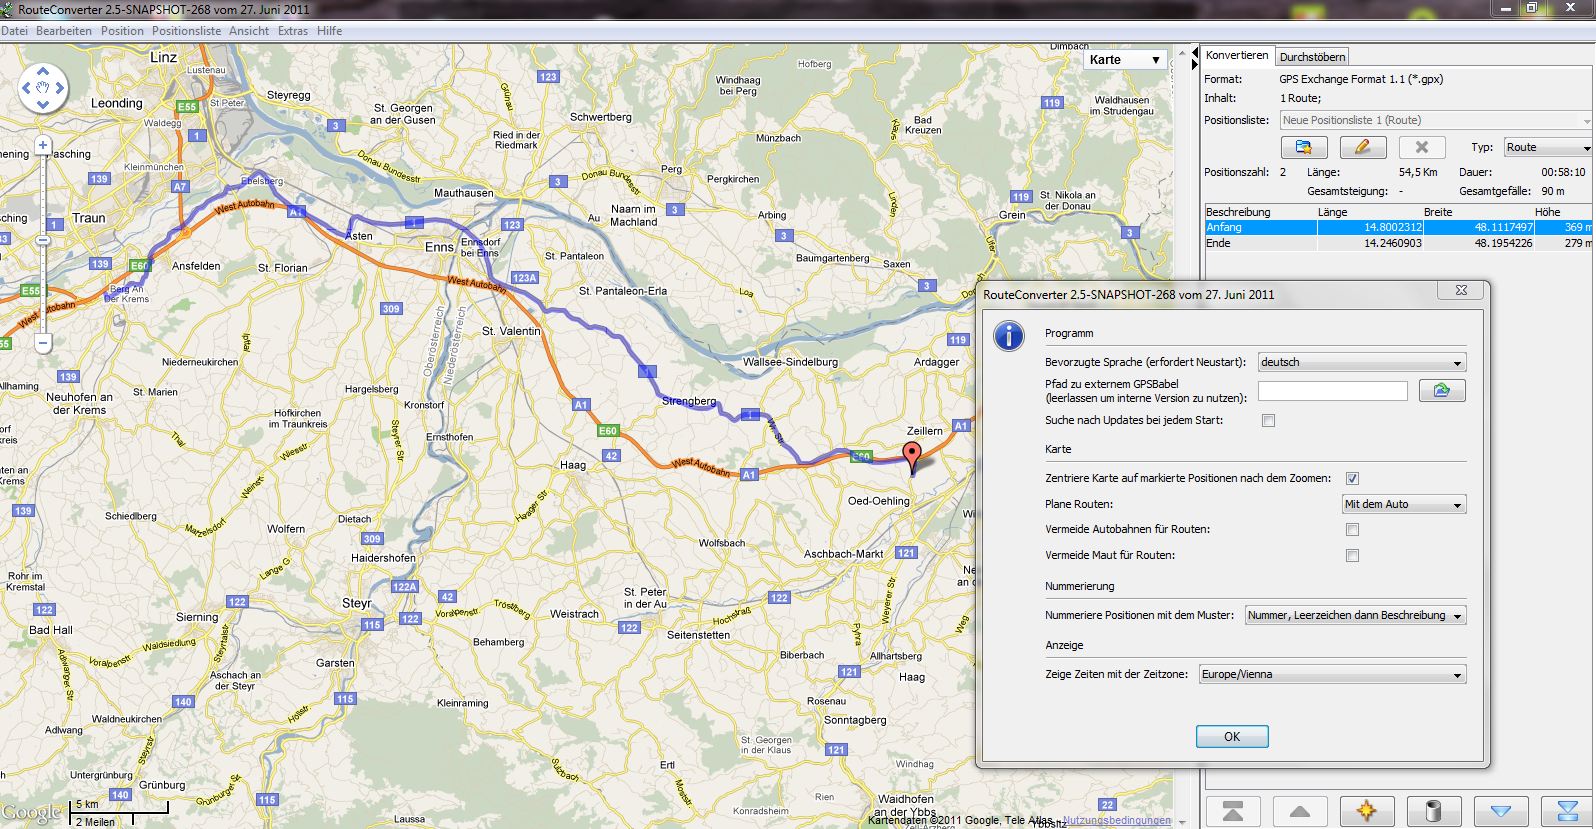This screenshot has width=1596, height=829.
Task: Click the cylinder delete position button
Action: (1433, 811)
